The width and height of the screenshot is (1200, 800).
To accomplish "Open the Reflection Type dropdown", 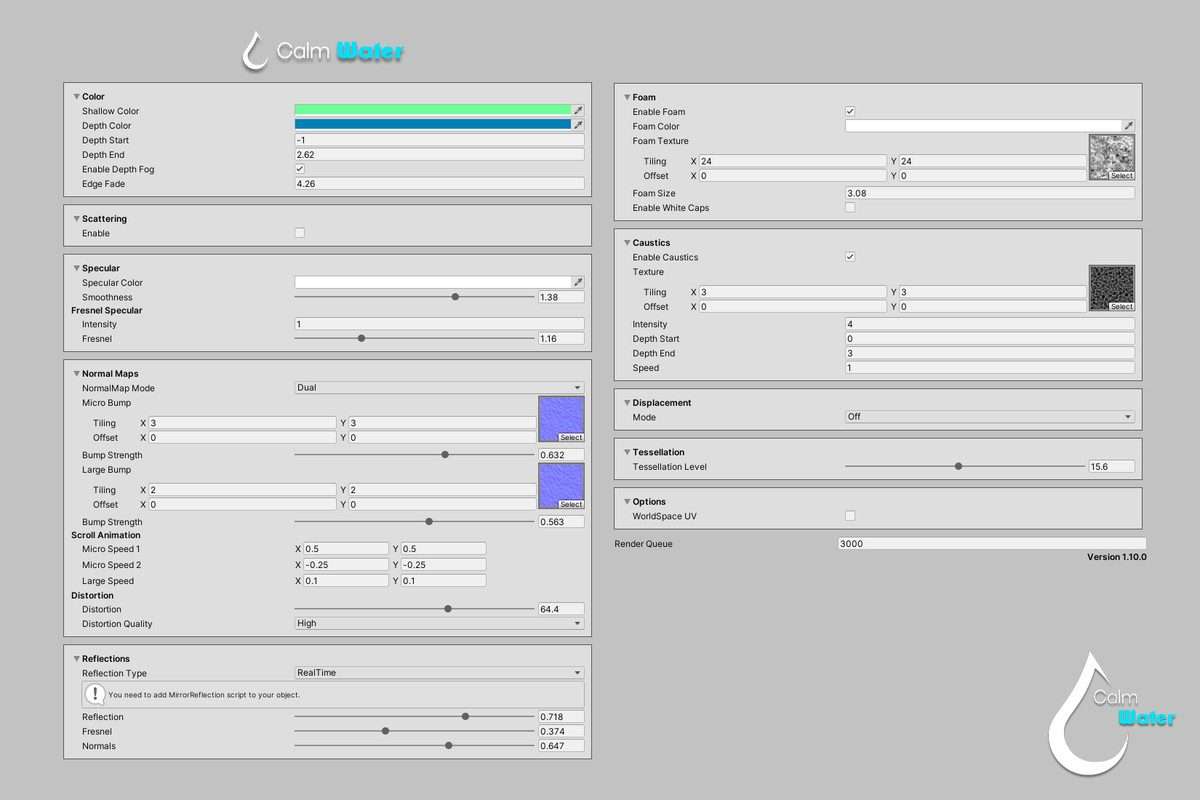I will [x=439, y=673].
